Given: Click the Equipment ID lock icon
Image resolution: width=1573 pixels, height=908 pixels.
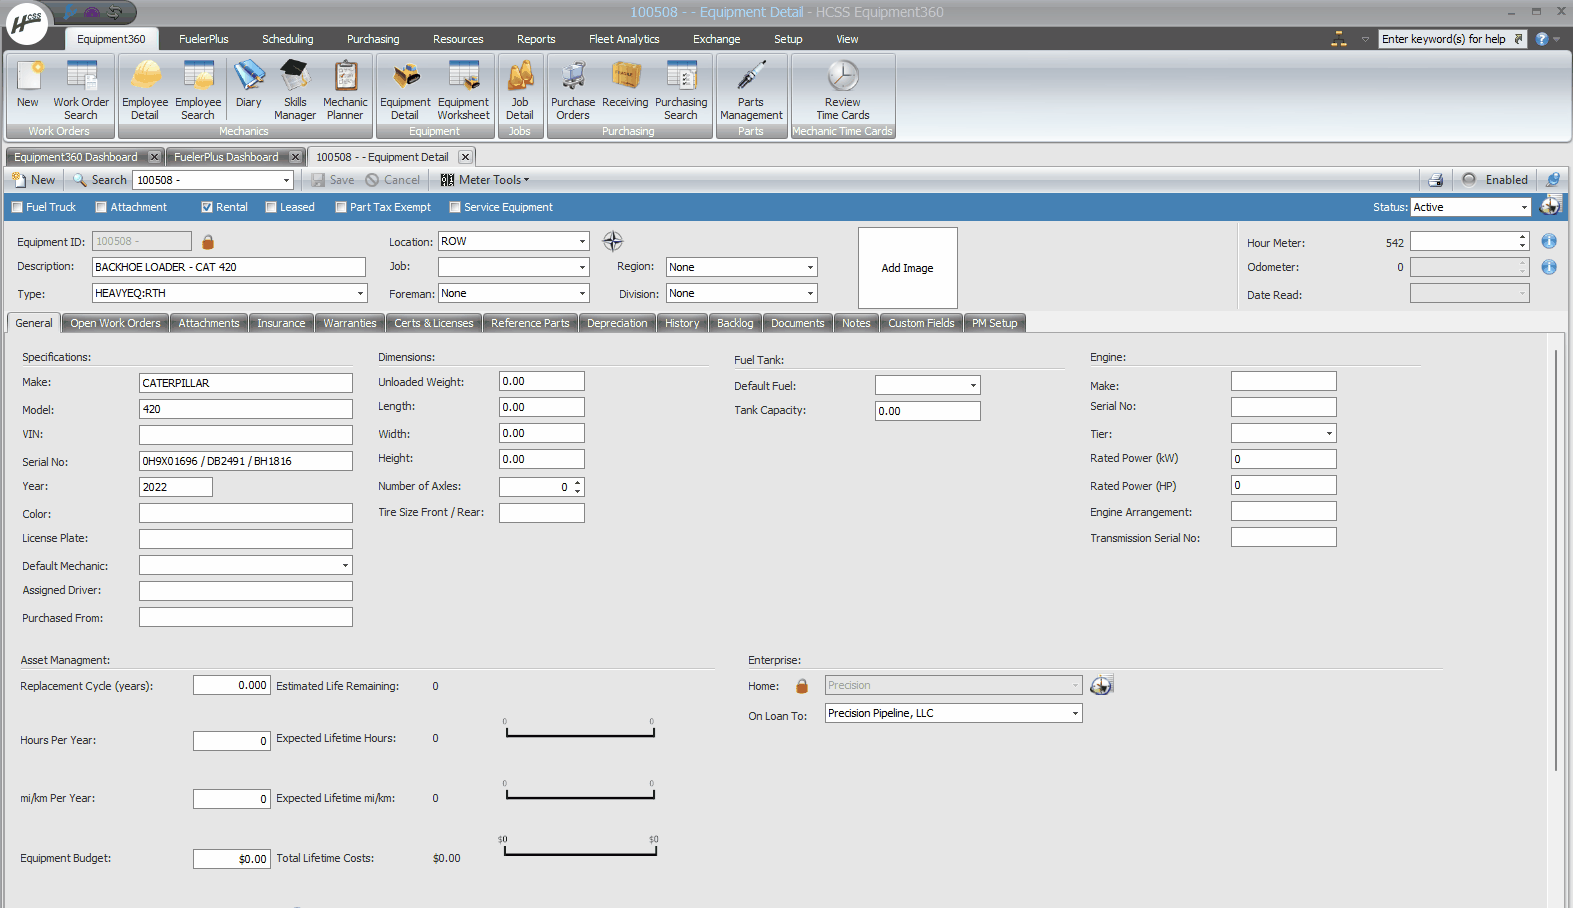Looking at the screenshot, I should (x=208, y=242).
